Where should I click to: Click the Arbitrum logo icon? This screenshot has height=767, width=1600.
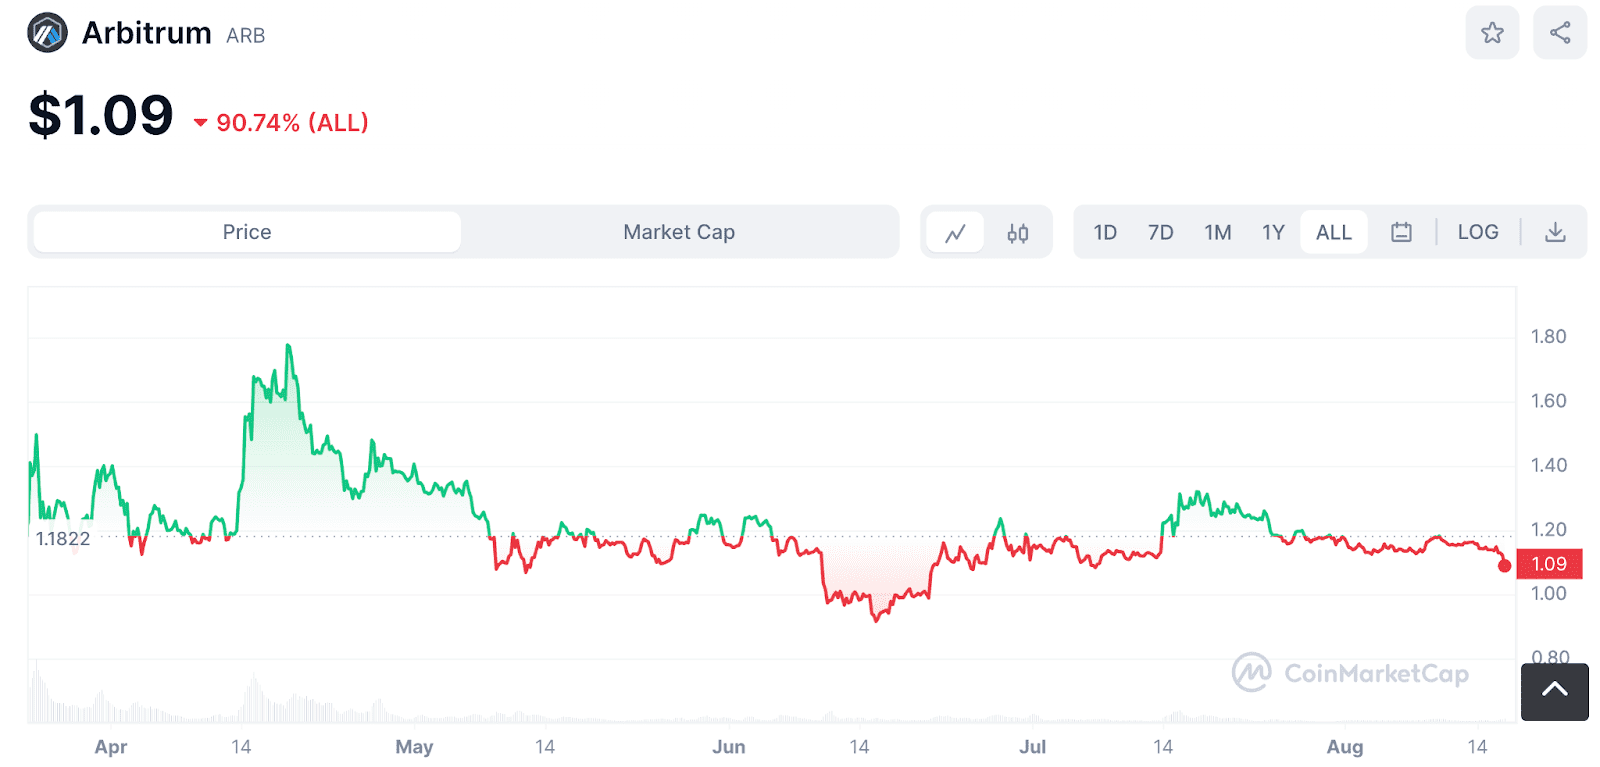click(x=47, y=33)
